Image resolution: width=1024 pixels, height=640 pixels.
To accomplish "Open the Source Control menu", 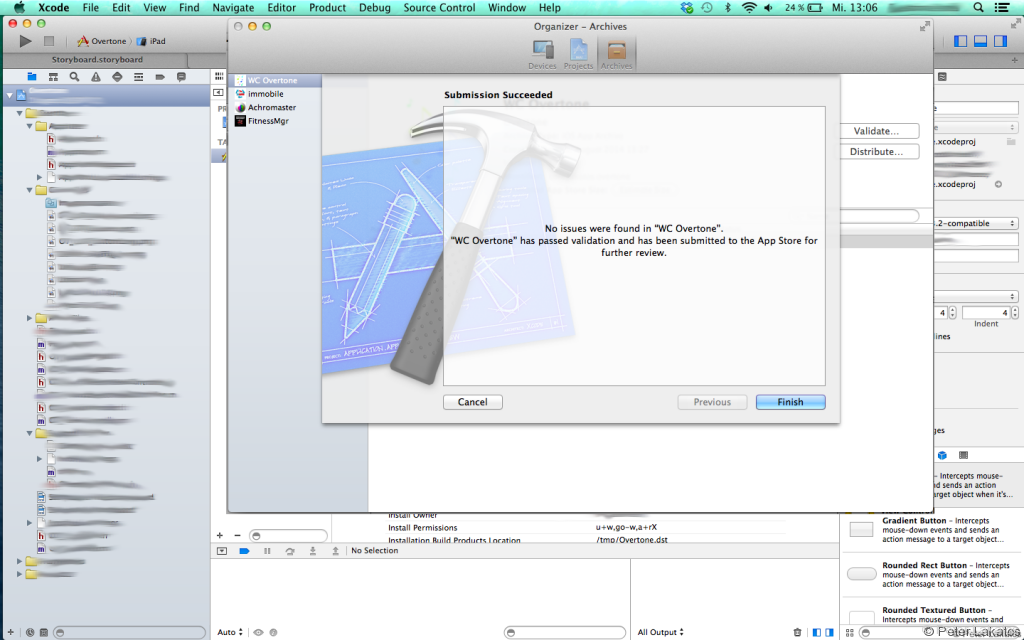I will pyautogui.click(x=439, y=8).
